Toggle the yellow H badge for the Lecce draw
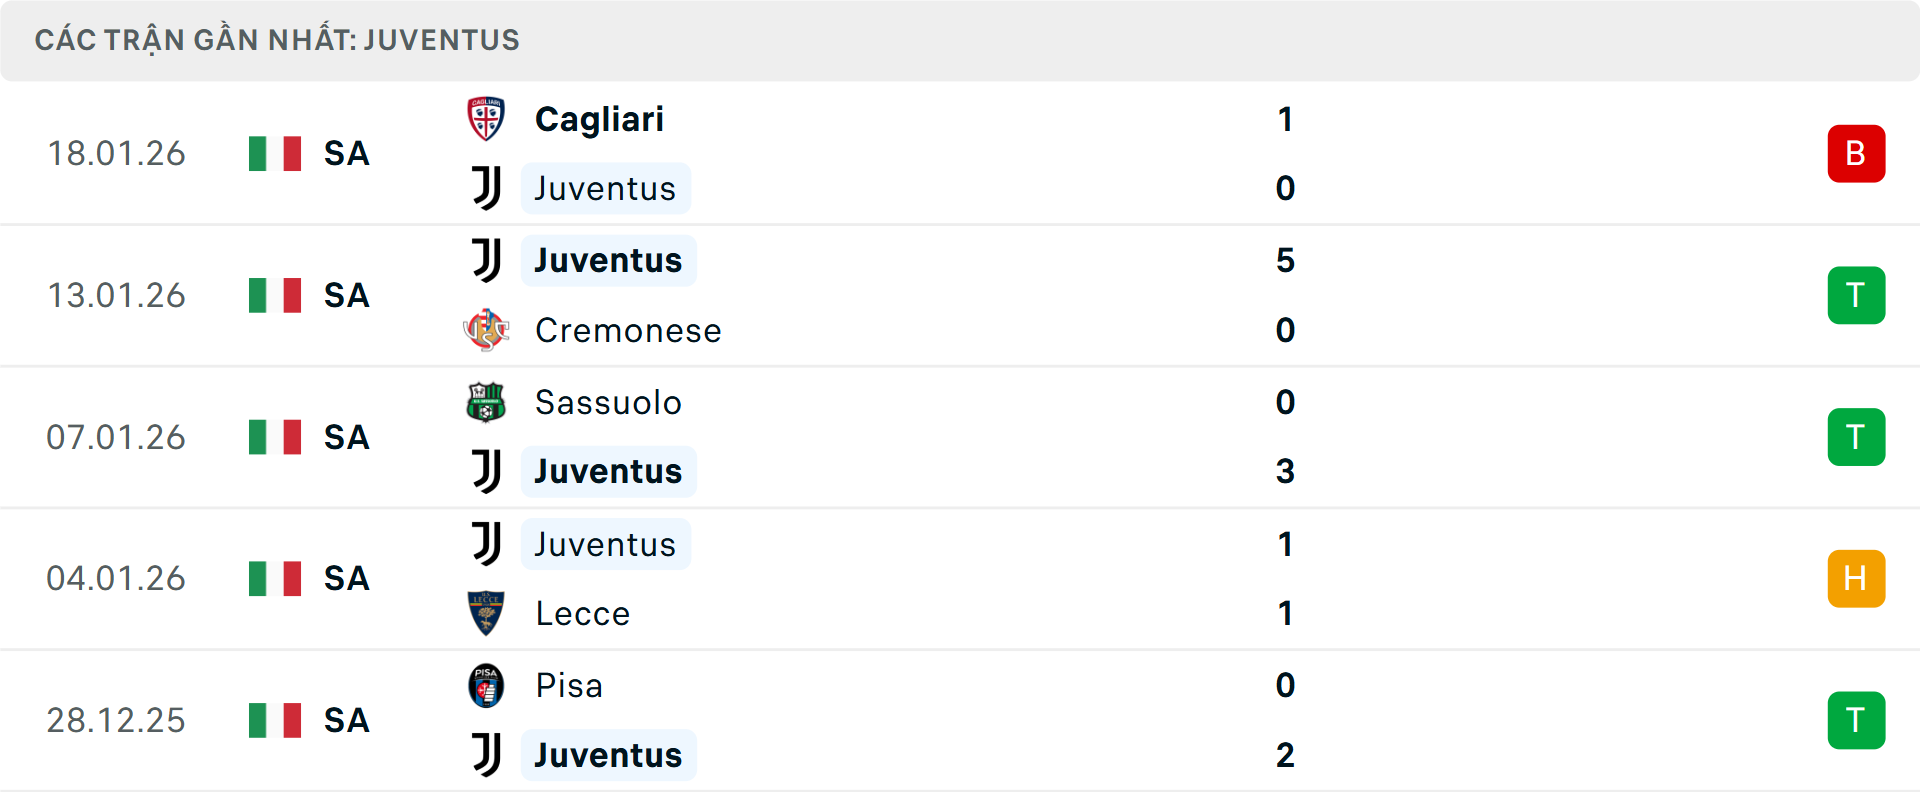 [x=1857, y=578]
